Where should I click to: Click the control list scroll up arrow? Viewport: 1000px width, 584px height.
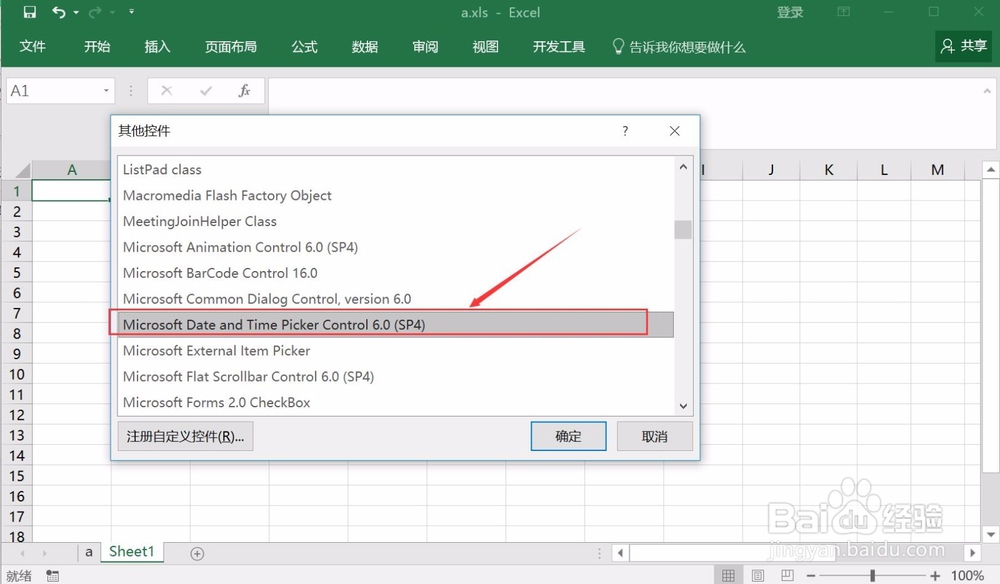click(683, 166)
